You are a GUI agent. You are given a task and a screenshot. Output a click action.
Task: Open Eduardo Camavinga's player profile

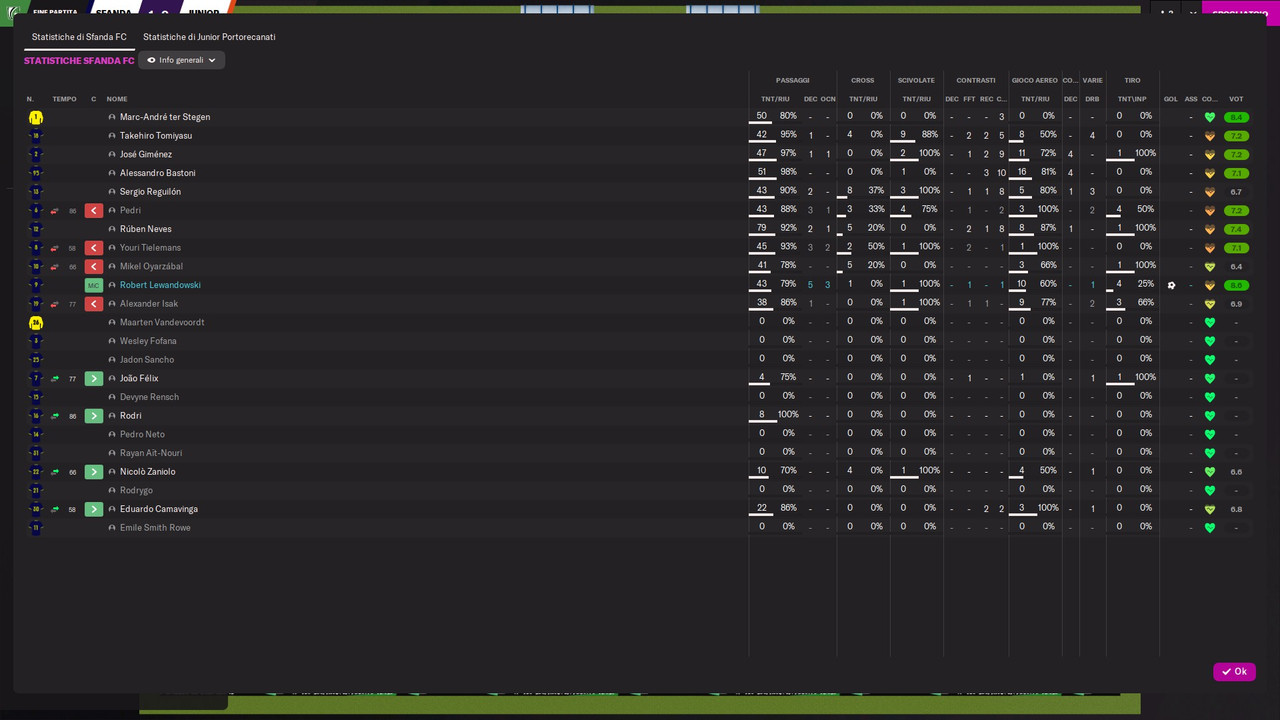(x=159, y=509)
